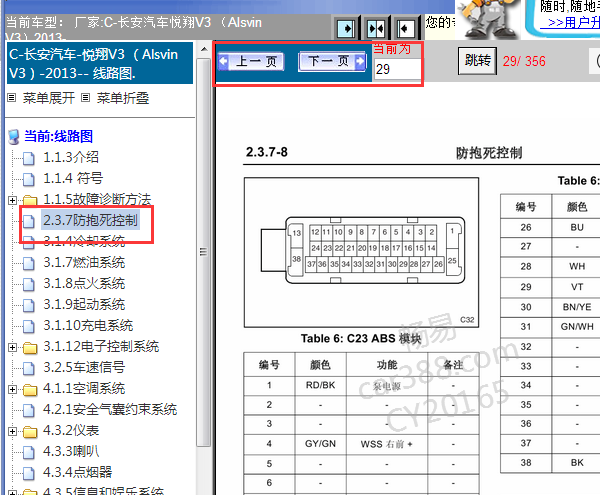Click the GN/WH cell in row 31
This screenshot has height=495, width=600.
click(x=576, y=327)
